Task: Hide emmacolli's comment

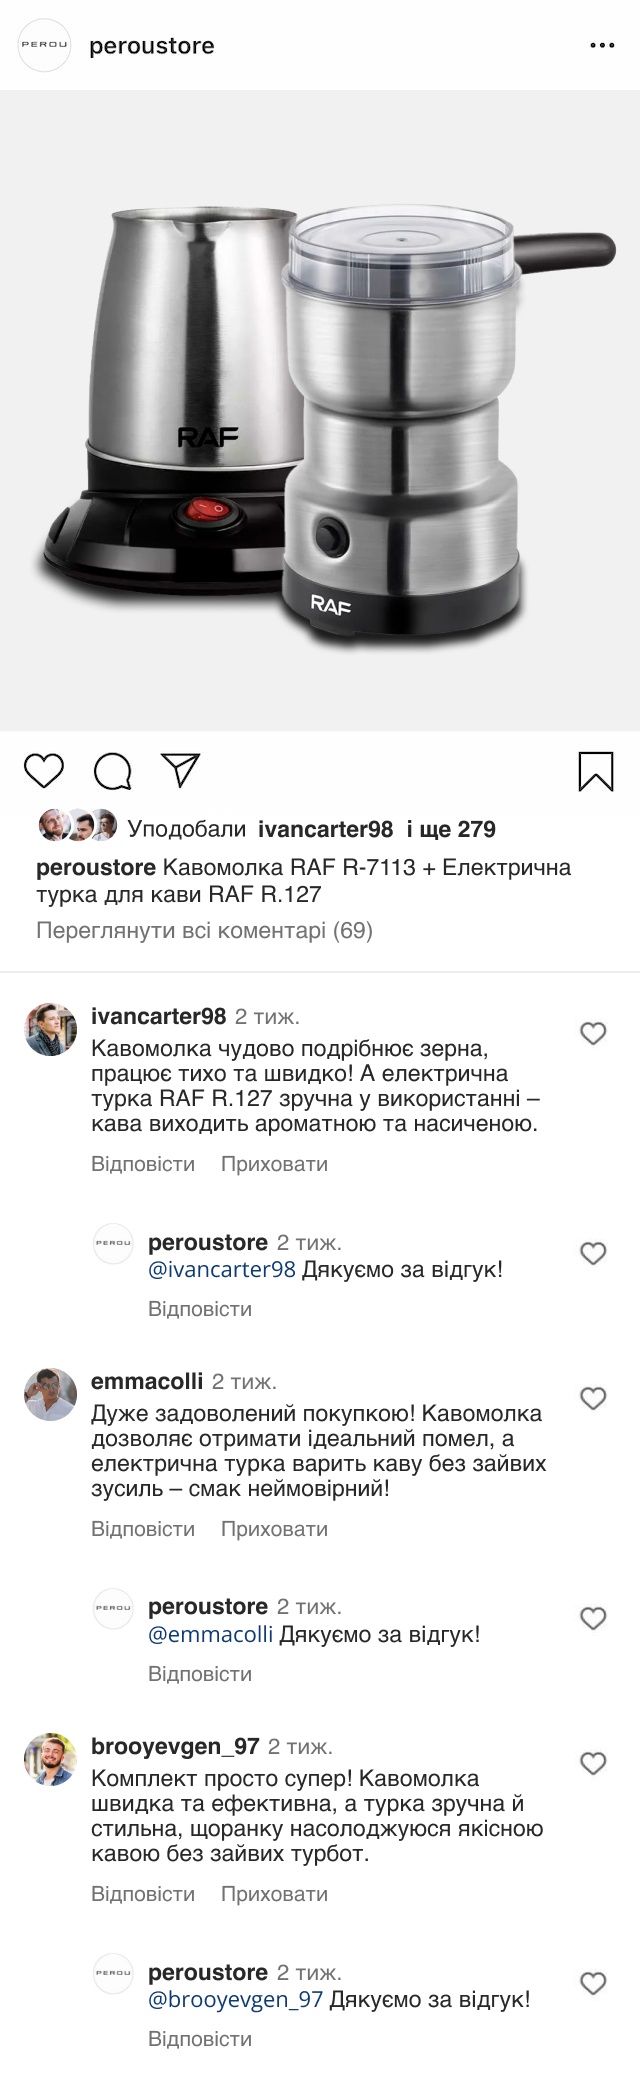Action: coord(274,1529)
